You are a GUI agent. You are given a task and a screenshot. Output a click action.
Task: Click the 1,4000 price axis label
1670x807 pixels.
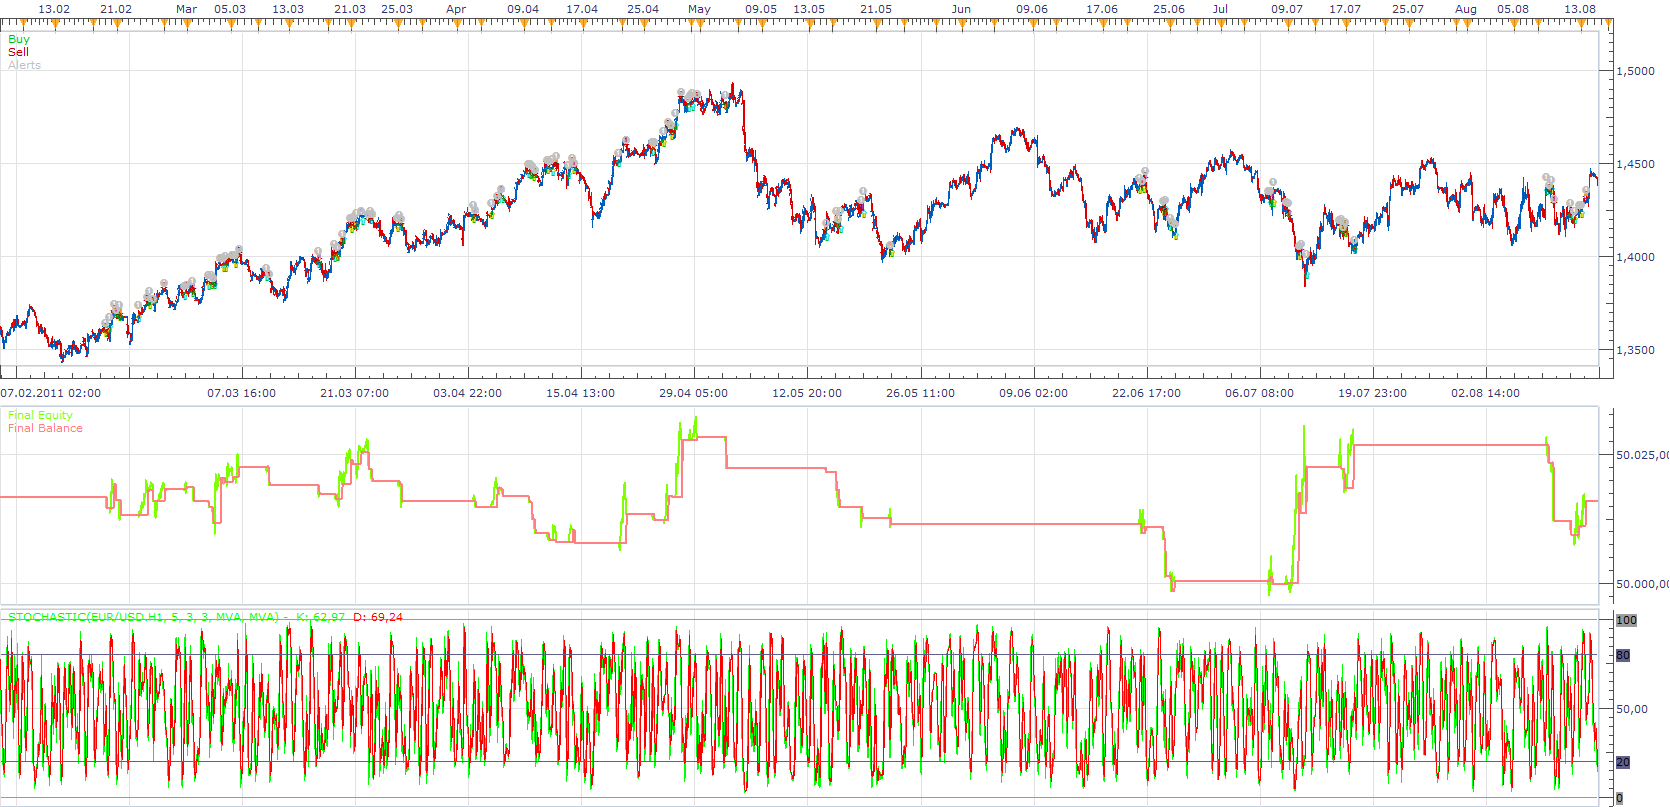1636,257
